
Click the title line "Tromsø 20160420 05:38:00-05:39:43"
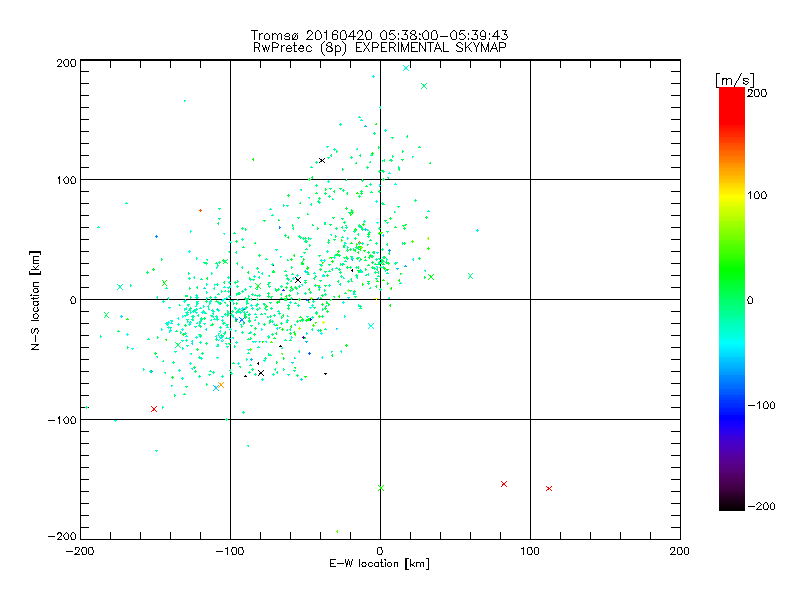[379, 35]
